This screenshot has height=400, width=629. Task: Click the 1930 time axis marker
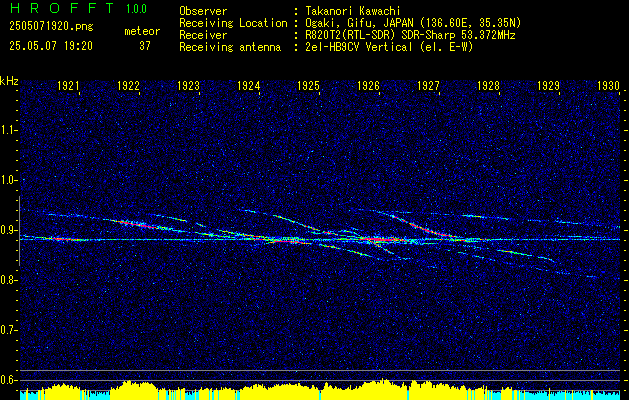tap(609, 85)
